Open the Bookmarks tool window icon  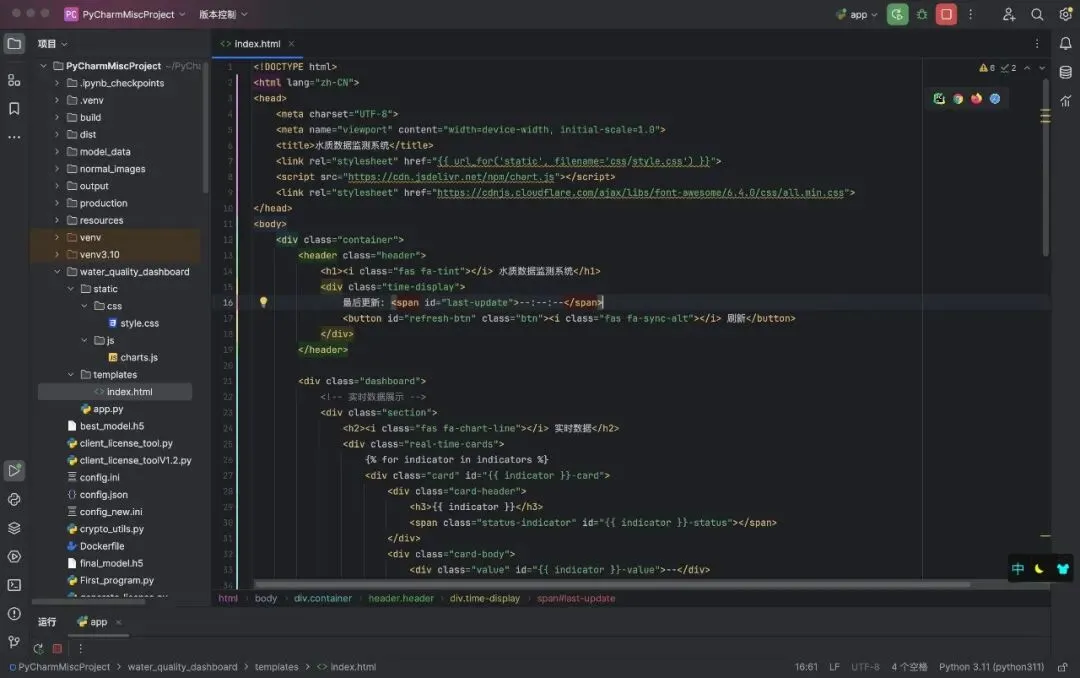point(14,108)
